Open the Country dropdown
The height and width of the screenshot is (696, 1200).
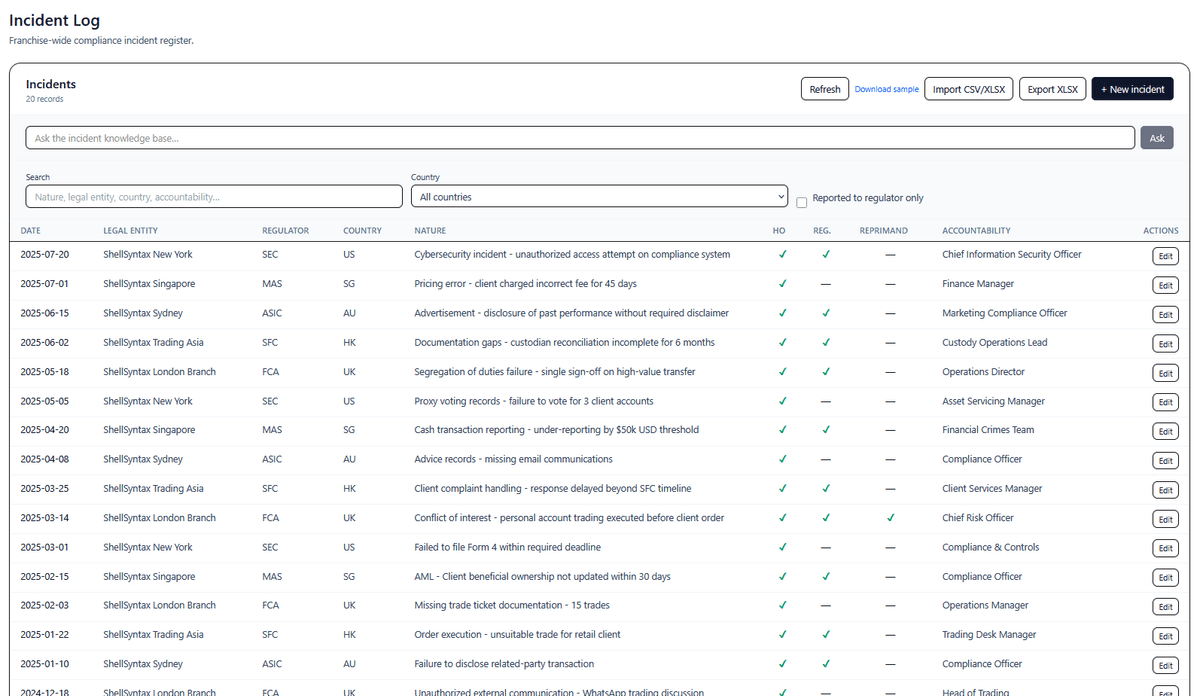point(599,197)
